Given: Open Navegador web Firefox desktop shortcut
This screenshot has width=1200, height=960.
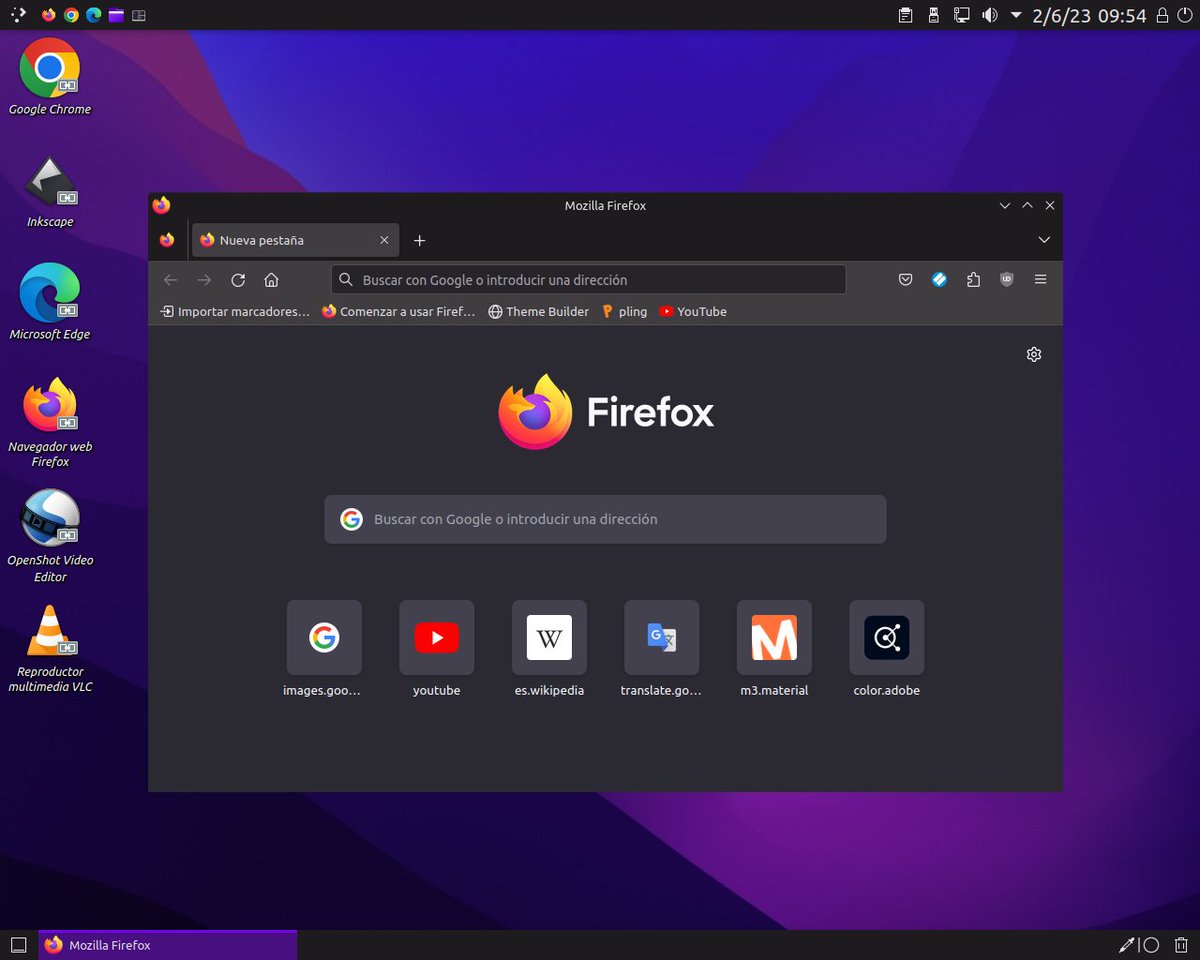Looking at the screenshot, I should [50, 422].
